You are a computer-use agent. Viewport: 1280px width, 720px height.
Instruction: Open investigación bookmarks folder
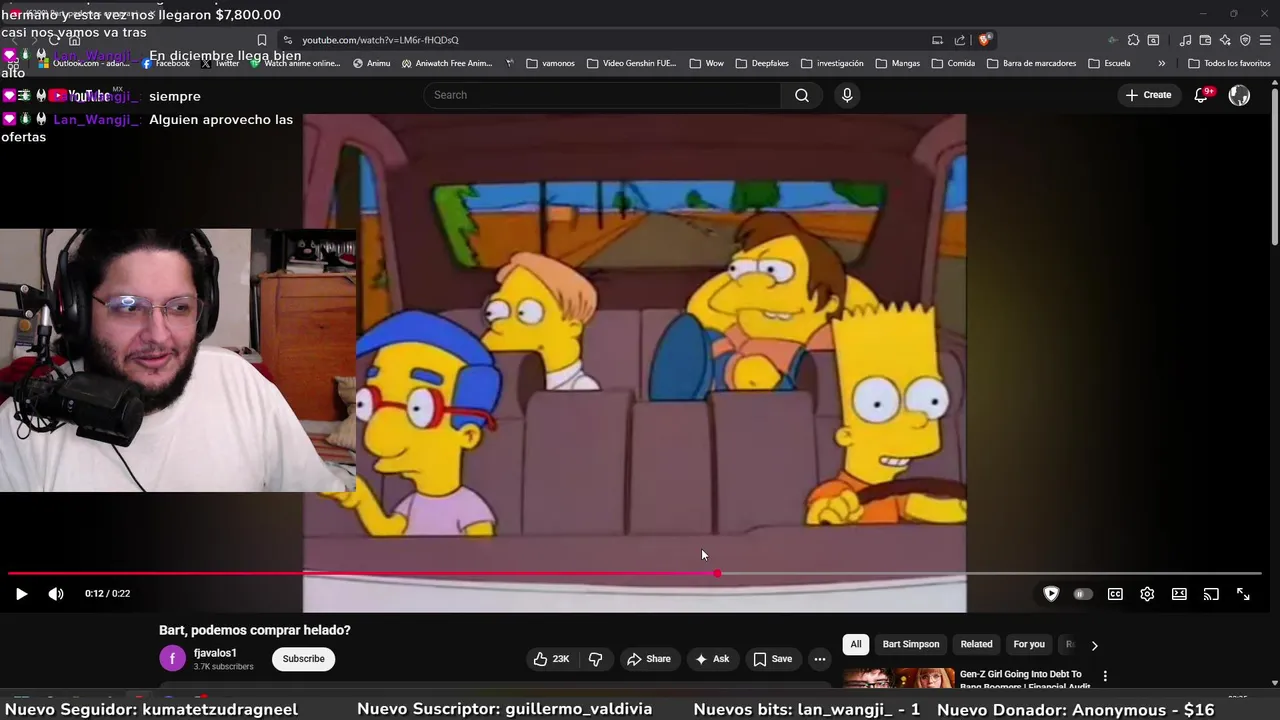pos(832,63)
